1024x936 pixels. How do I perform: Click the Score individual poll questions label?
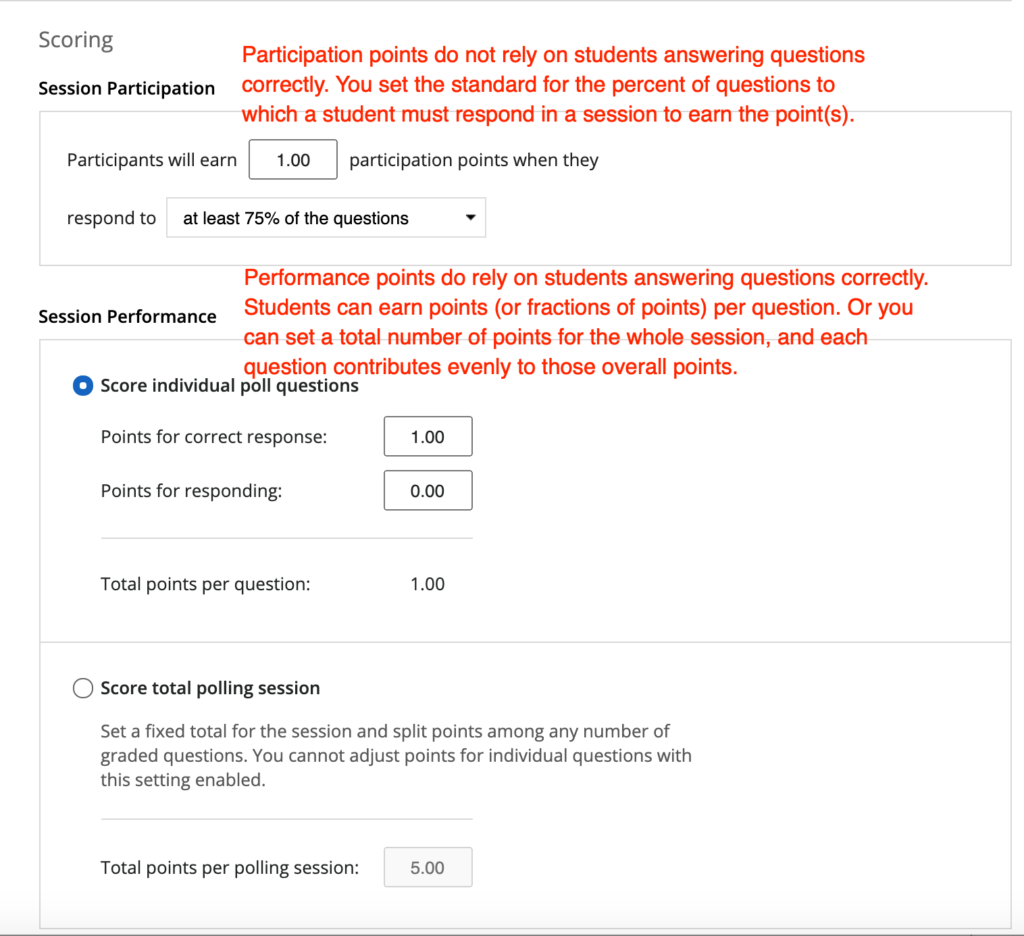(229, 386)
